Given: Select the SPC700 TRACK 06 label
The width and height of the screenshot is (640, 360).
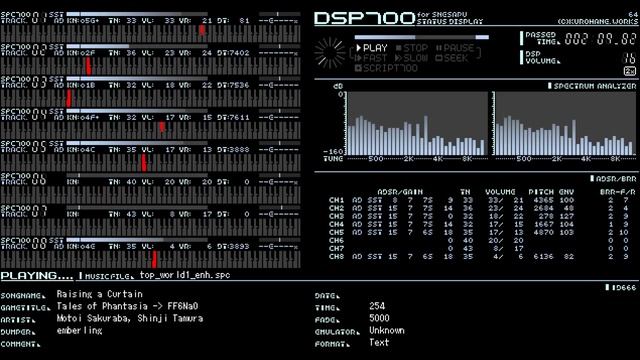Looking at the screenshot, I should click(x=24, y=179).
